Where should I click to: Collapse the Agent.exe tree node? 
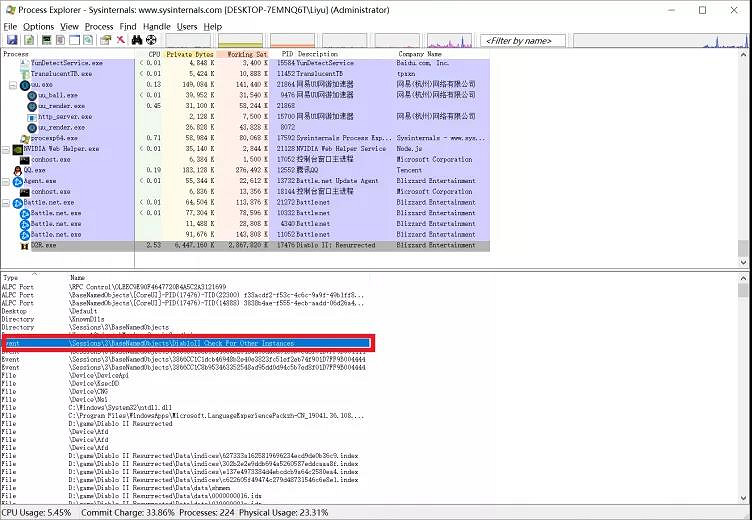[x=6, y=181]
